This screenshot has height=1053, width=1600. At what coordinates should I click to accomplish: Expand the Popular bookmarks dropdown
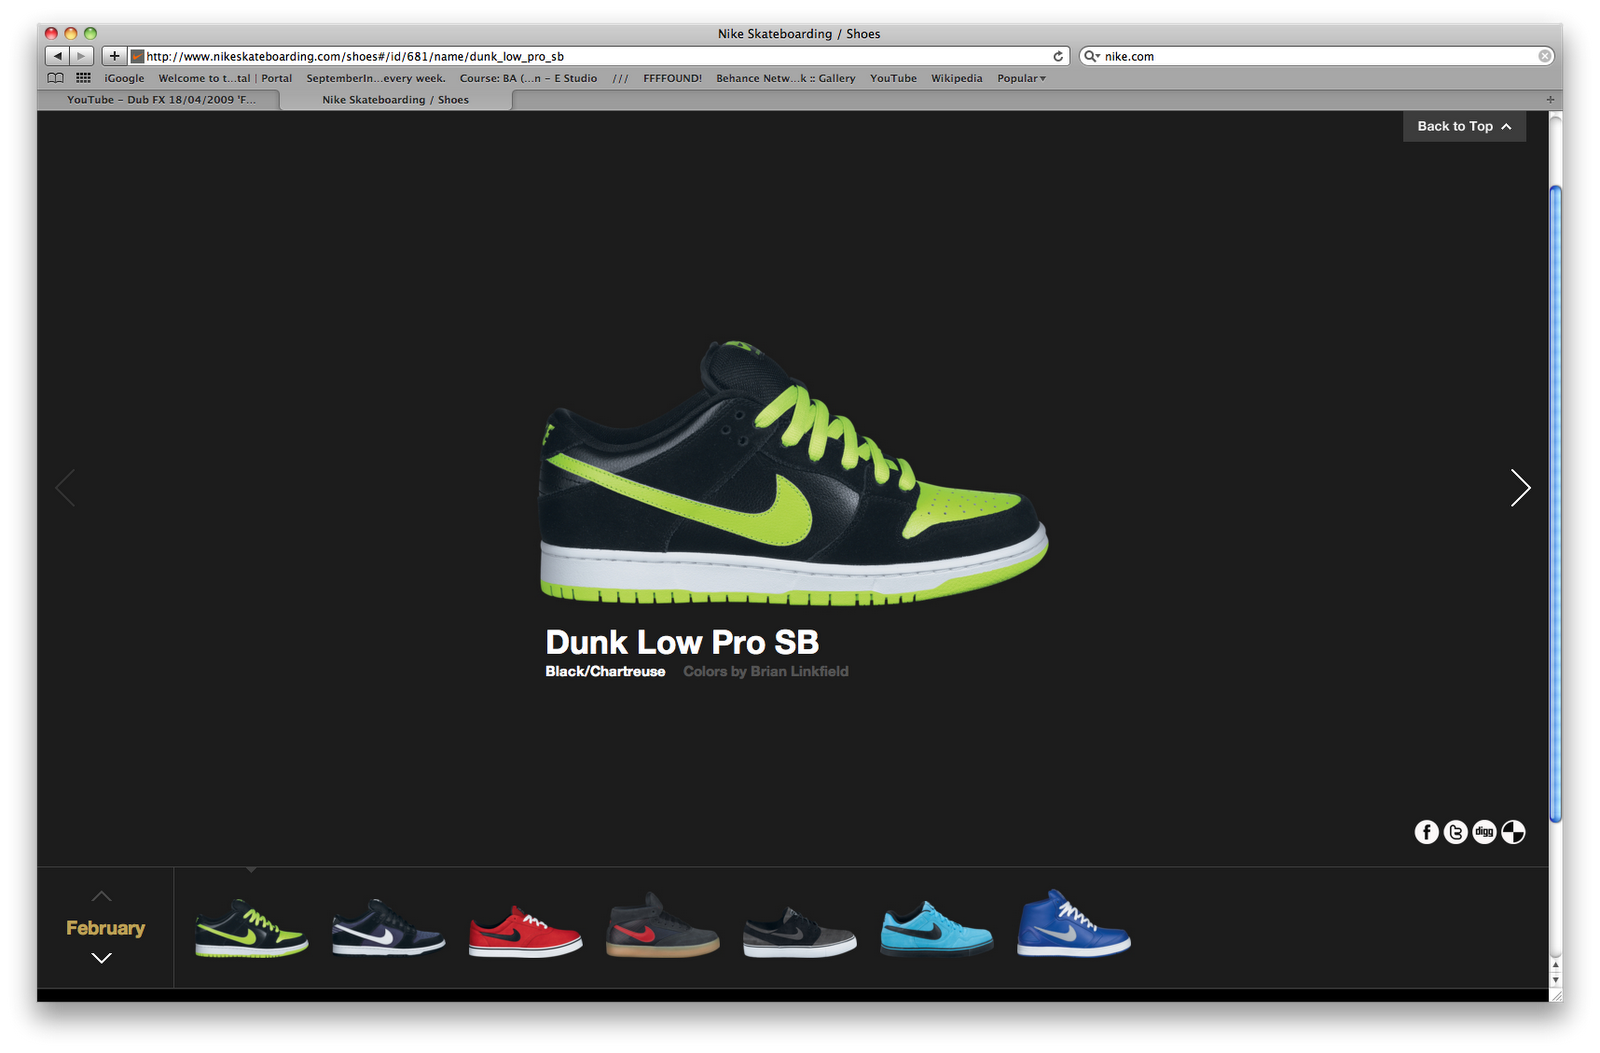pos(1021,78)
